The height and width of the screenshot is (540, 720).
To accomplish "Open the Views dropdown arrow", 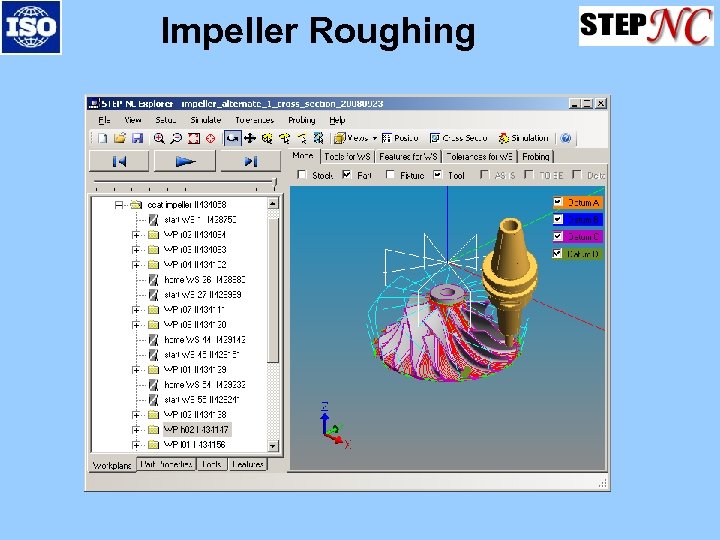I will pos(375,138).
